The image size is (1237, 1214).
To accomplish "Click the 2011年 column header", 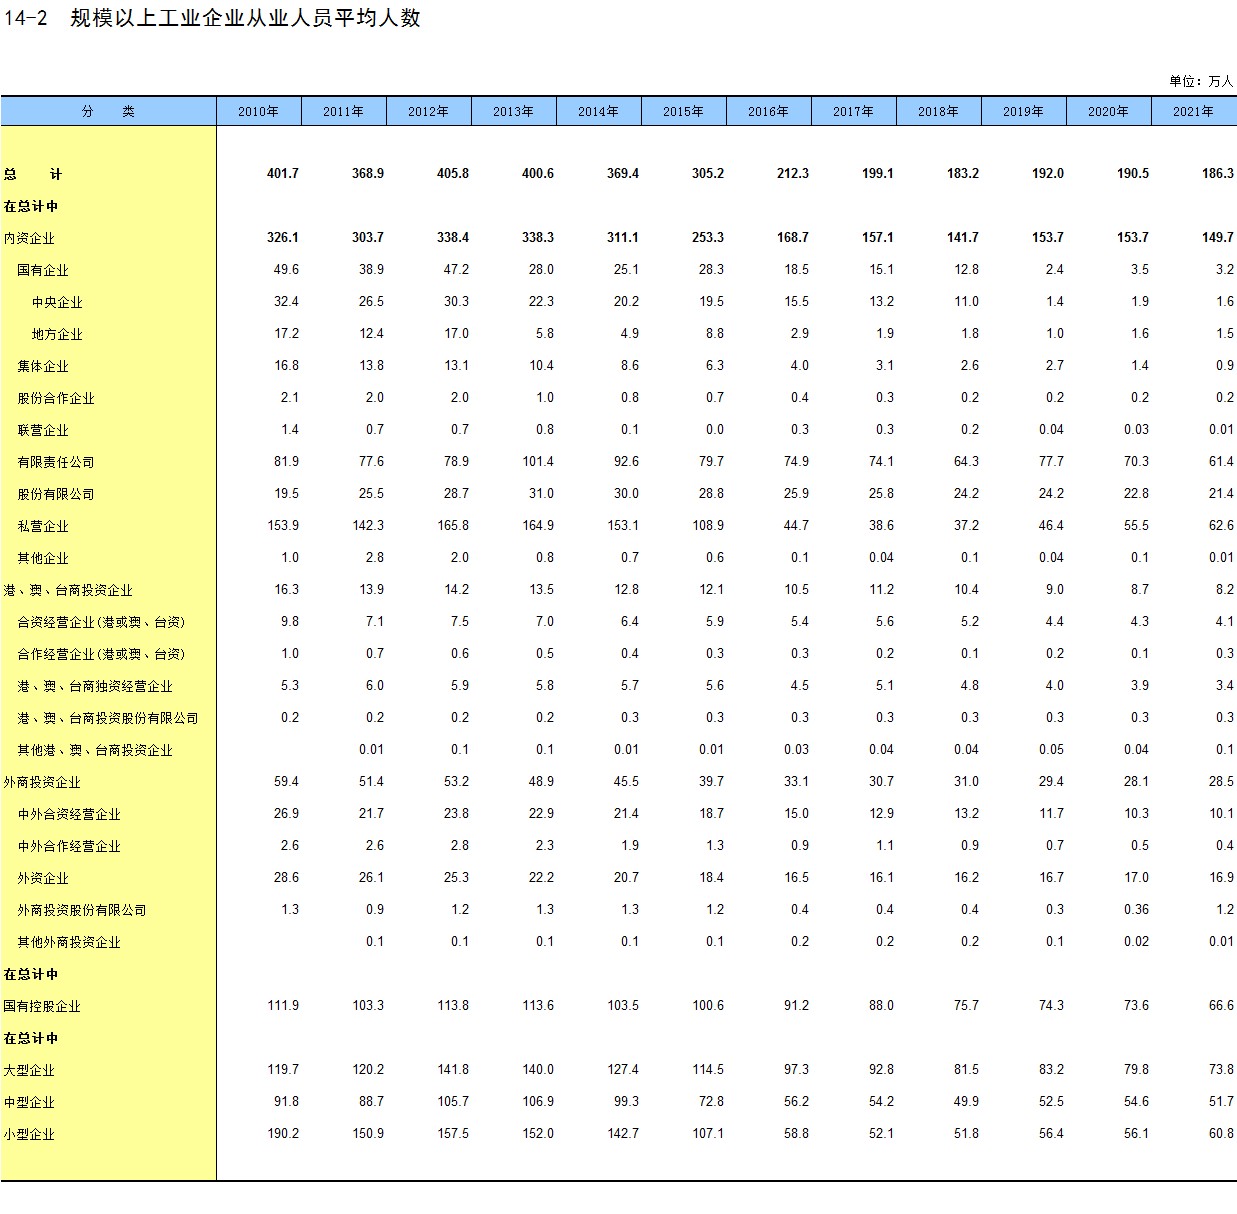I will pyautogui.click(x=344, y=111).
